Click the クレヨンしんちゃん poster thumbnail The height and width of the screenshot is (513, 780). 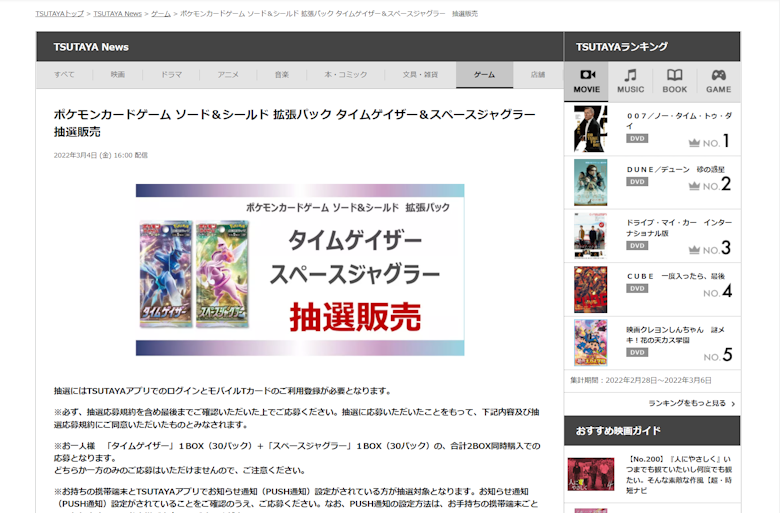[590, 343]
